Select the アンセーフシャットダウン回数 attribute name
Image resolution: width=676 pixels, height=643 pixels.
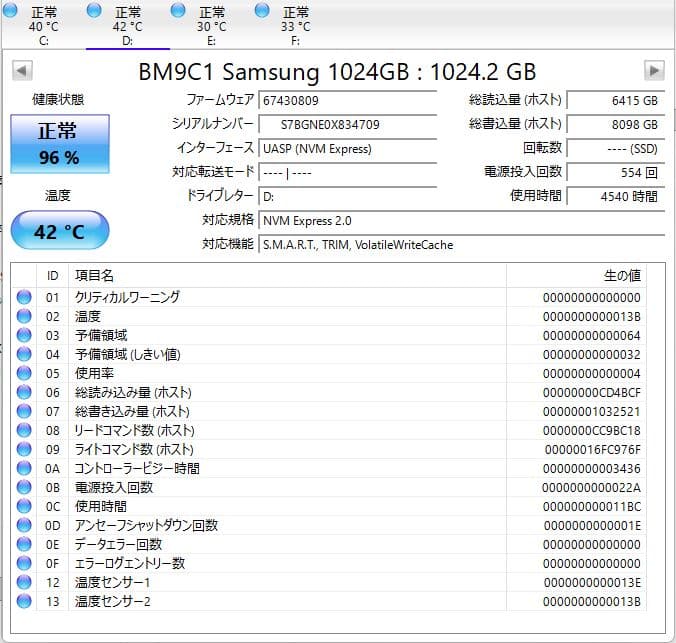(146, 525)
